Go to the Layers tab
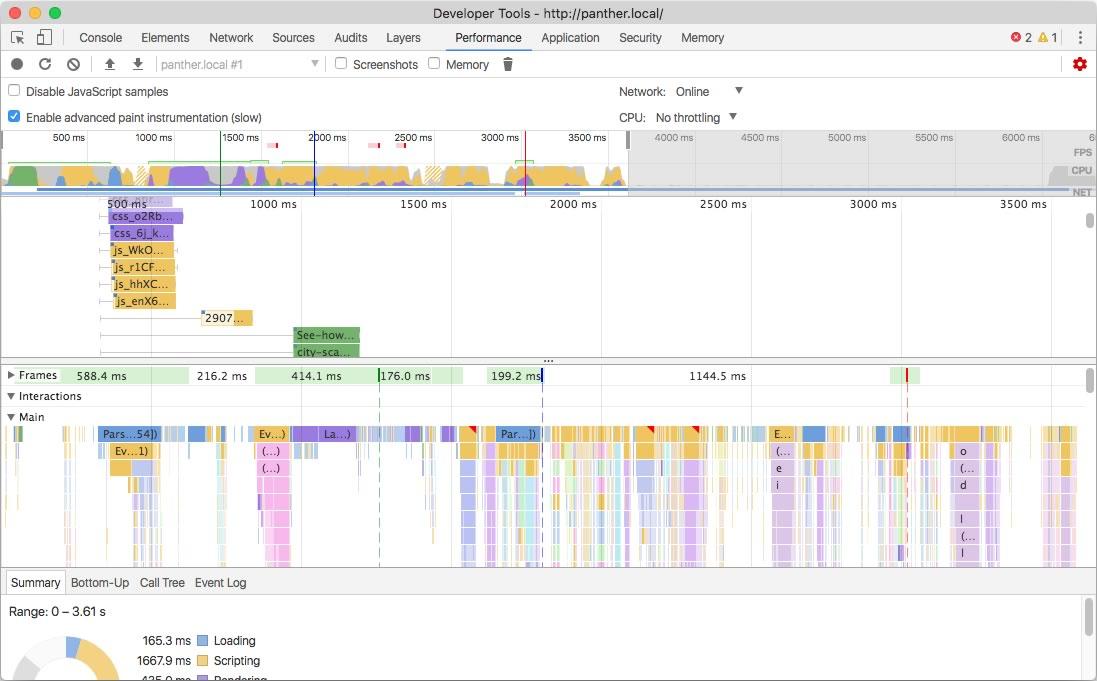The image size is (1097, 681). coord(403,38)
